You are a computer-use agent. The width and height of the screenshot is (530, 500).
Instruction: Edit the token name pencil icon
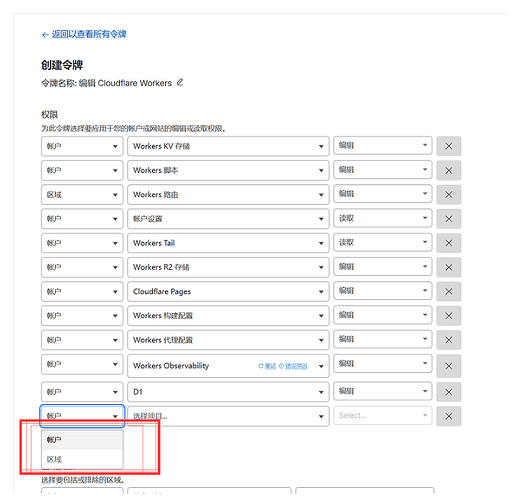pyautogui.click(x=180, y=82)
